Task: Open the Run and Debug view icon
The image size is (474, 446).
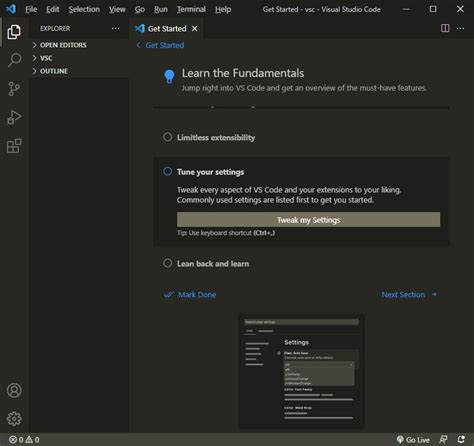Action: click(14, 117)
